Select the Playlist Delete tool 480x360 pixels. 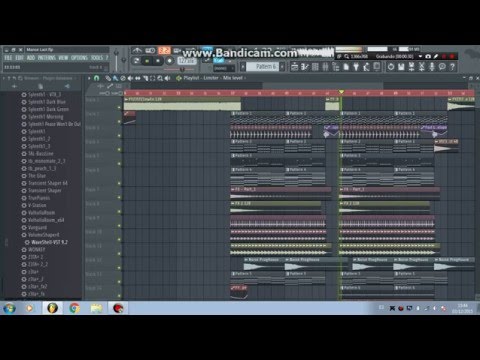[123, 78]
